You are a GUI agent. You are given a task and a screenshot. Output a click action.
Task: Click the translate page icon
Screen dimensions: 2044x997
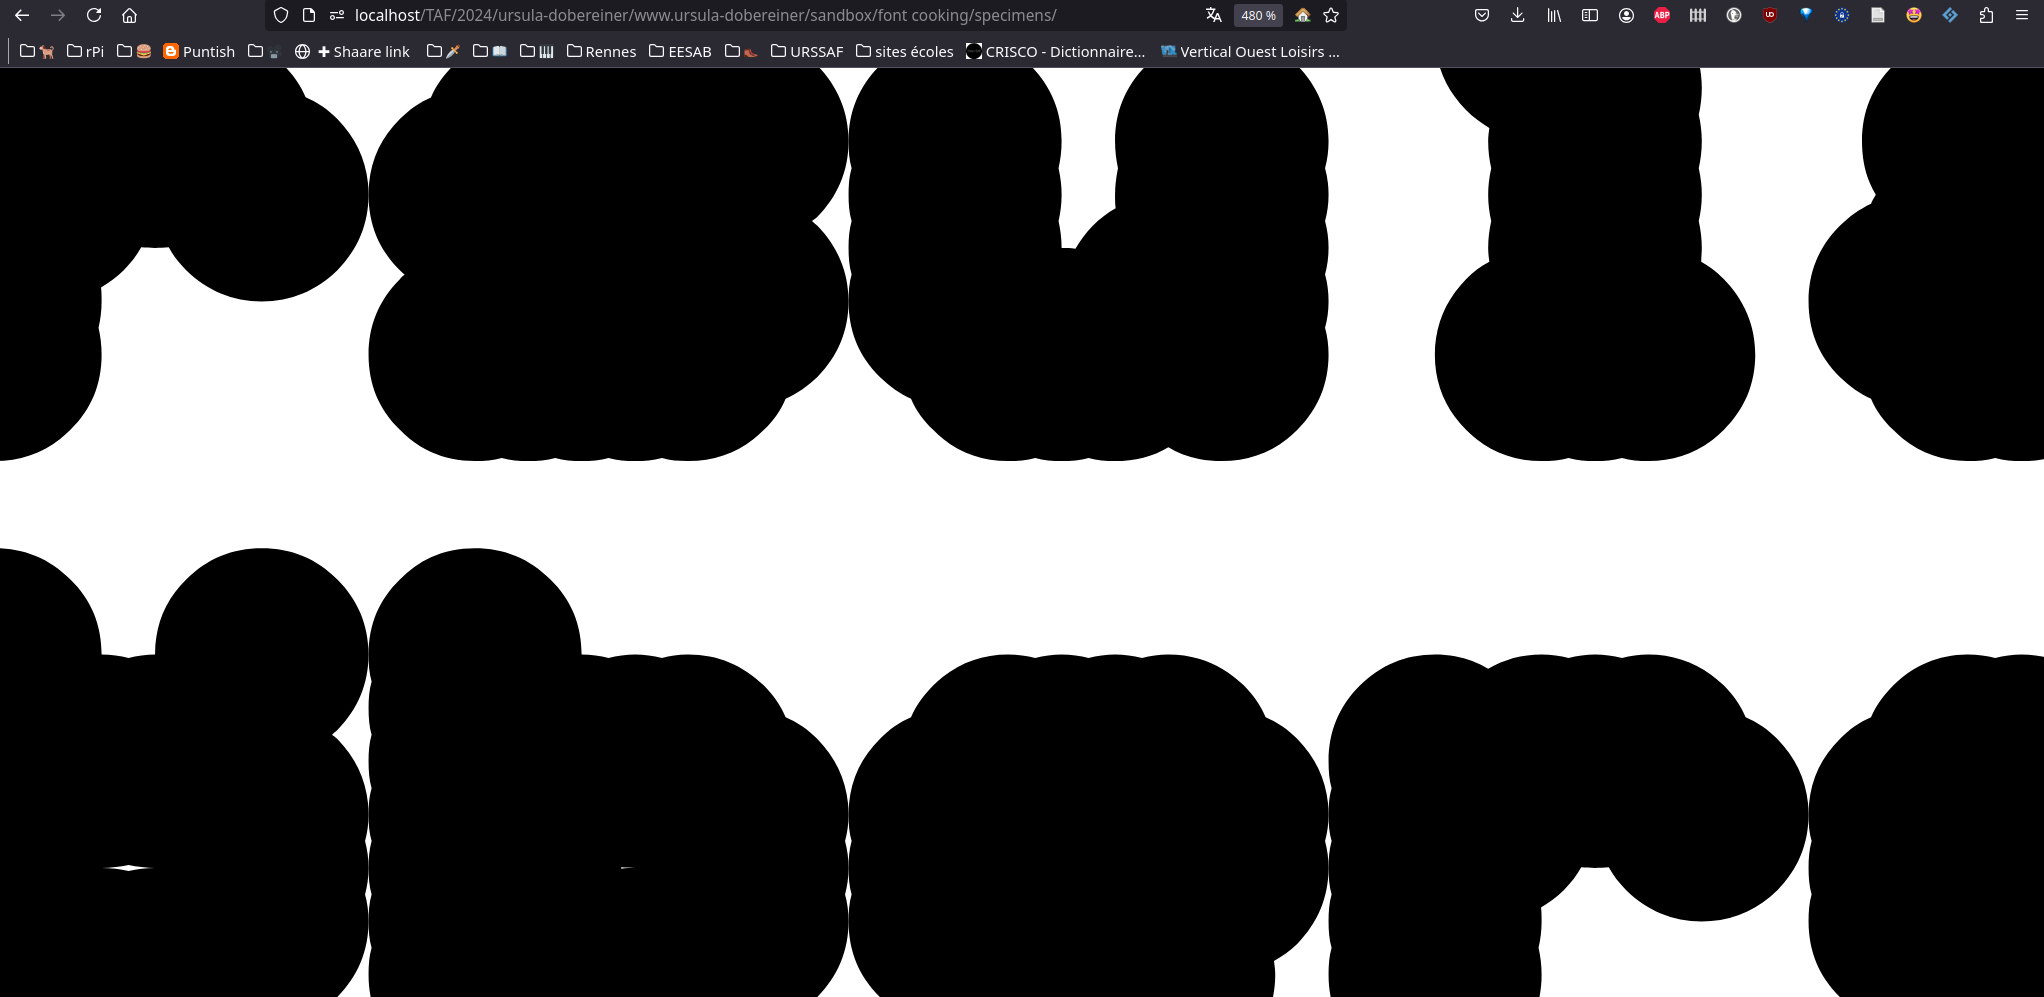coord(1214,15)
